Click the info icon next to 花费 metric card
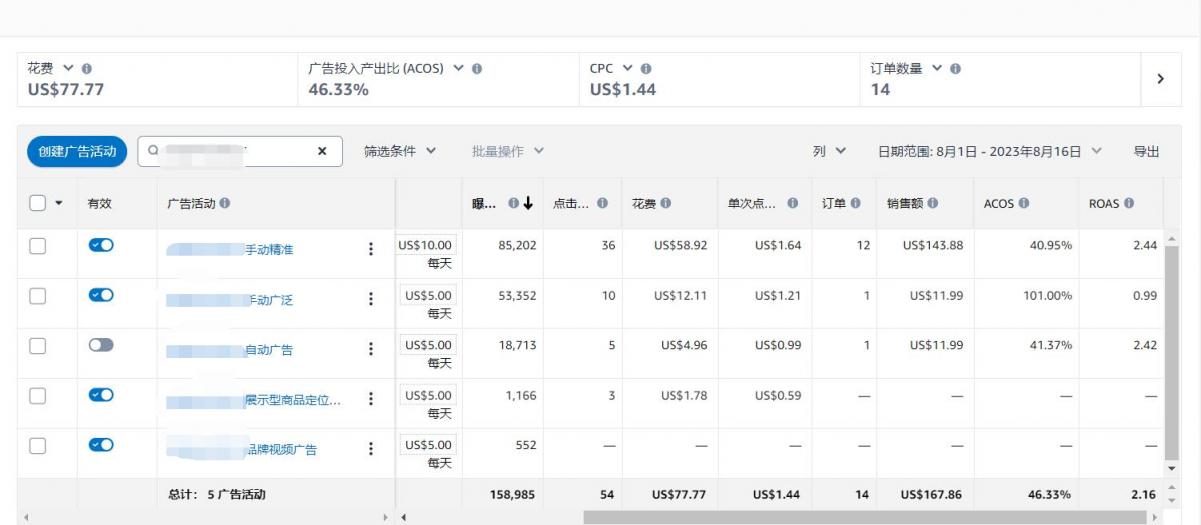Image resolution: width=1201 pixels, height=525 pixels. point(87,69)
